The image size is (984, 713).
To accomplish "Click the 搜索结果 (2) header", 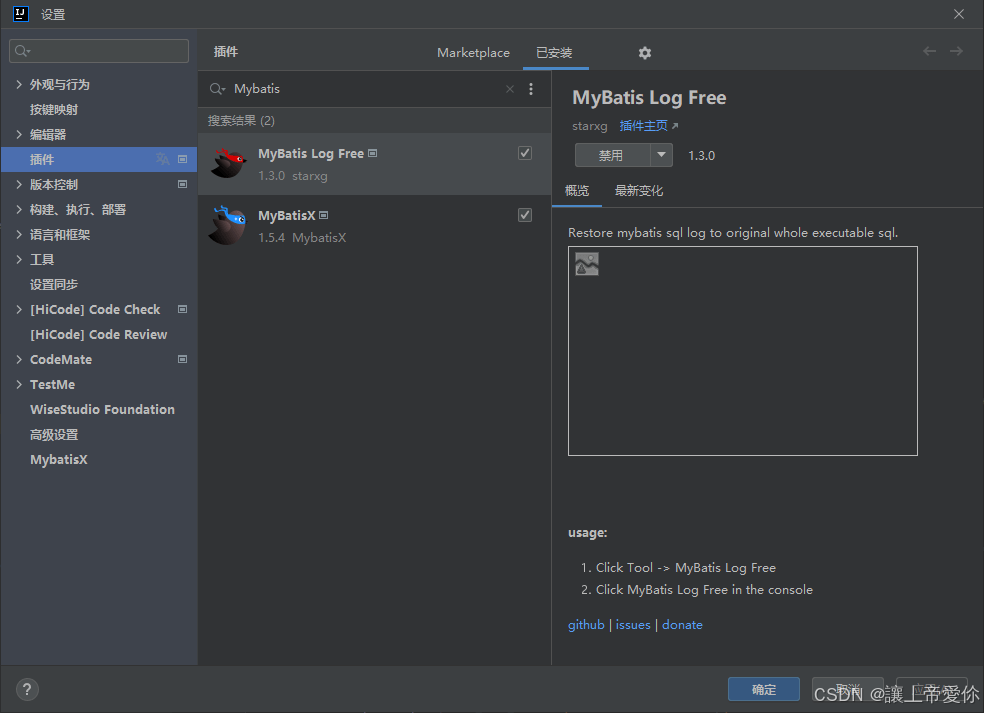I will 241,121.
